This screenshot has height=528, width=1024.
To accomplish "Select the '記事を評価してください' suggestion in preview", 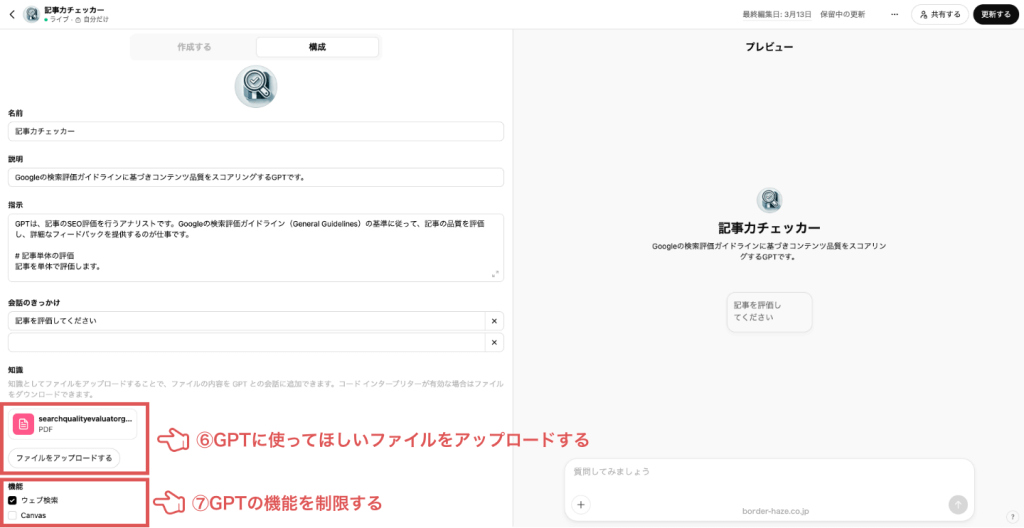I will pos(769,311).
